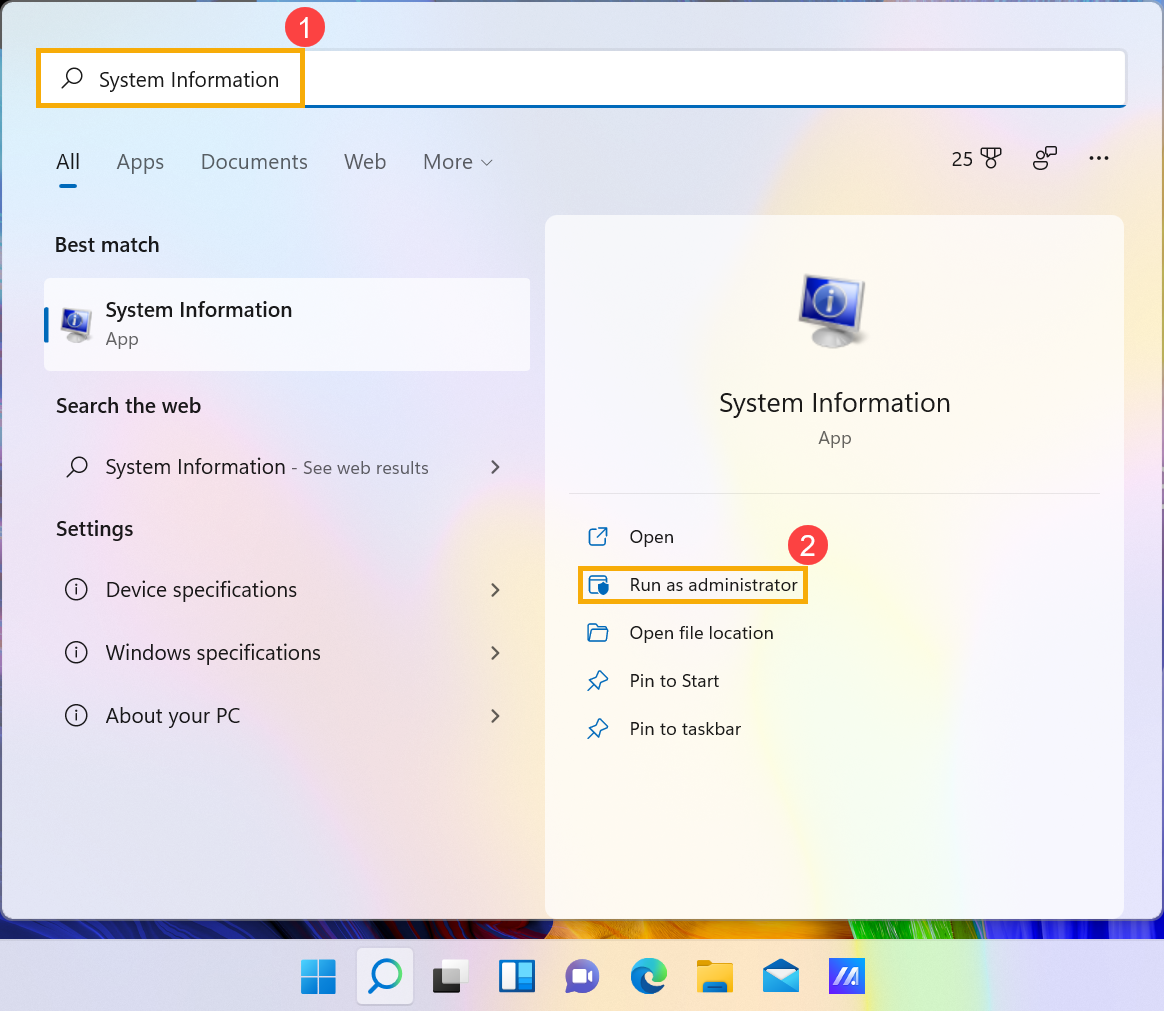Open File Explorer from the taskbar
Image resolution: width=1164 pixels, height=1011 pixels.
[x=715, y=976]
